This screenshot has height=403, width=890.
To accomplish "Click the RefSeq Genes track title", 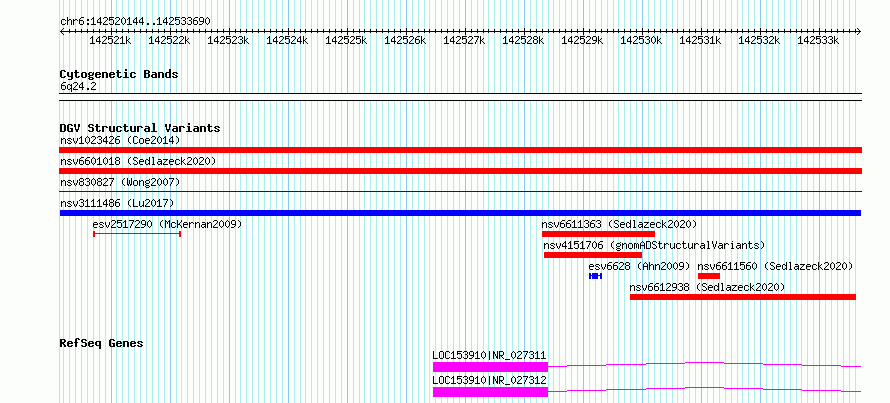I will click(x=102, y=343).
